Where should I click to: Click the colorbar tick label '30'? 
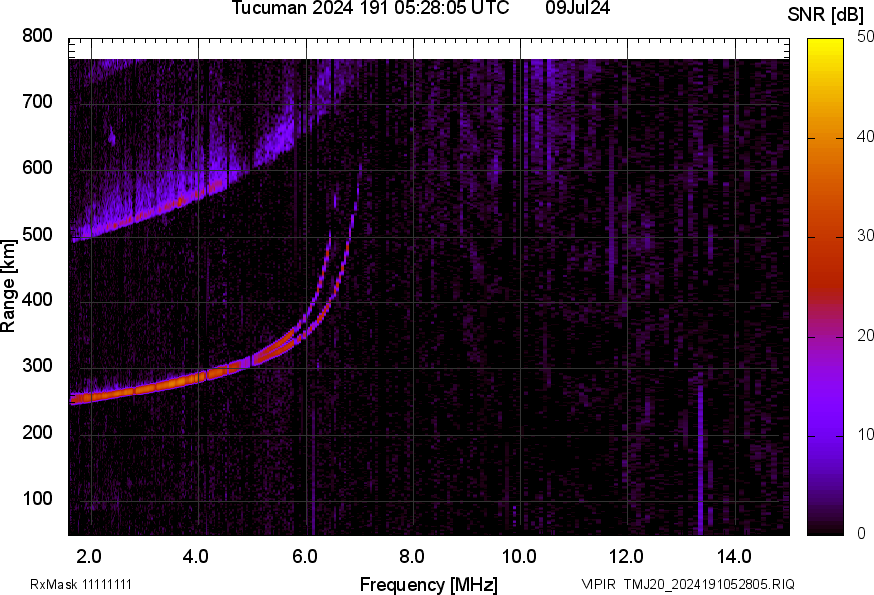(865, 236)
